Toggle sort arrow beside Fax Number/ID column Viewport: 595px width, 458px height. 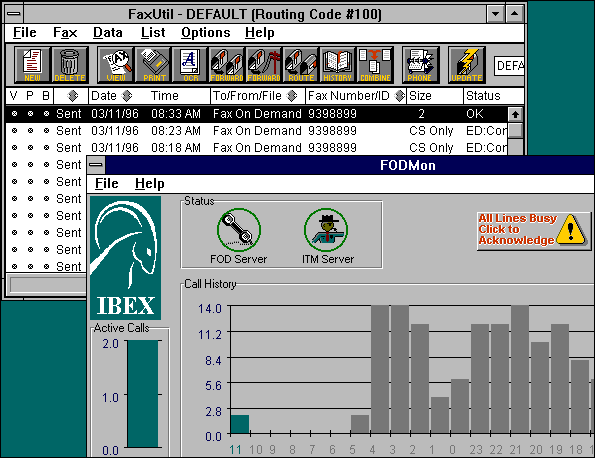(x=400, y=96)
